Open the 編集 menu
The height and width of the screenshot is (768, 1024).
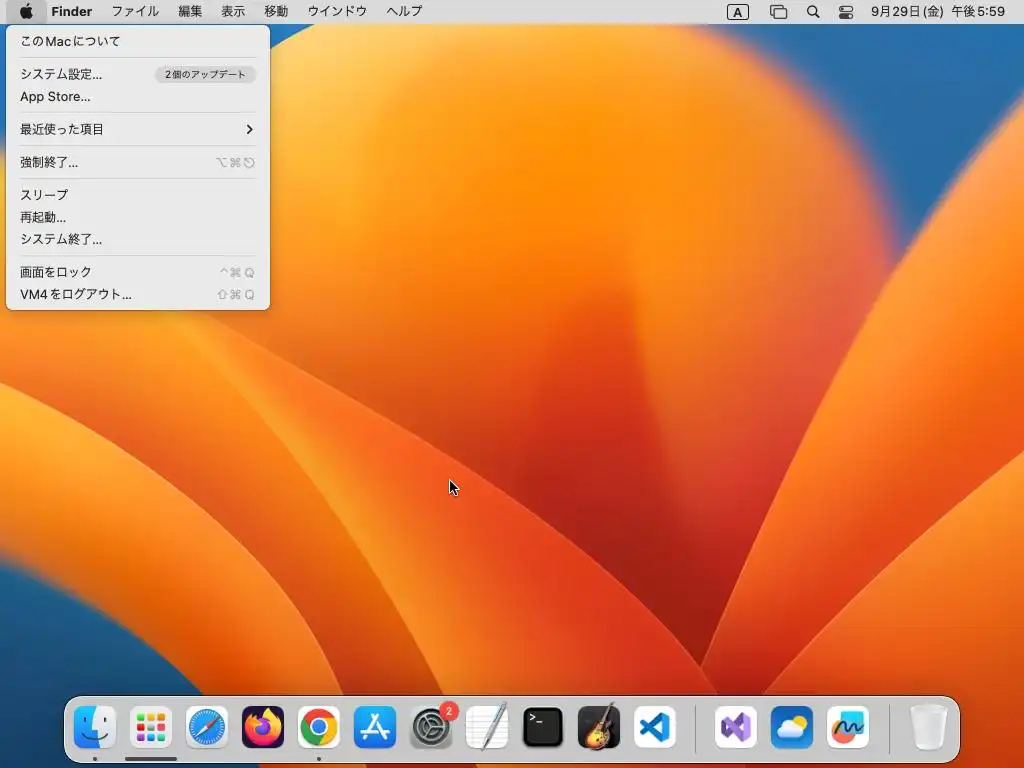click(x=190, y=11)
